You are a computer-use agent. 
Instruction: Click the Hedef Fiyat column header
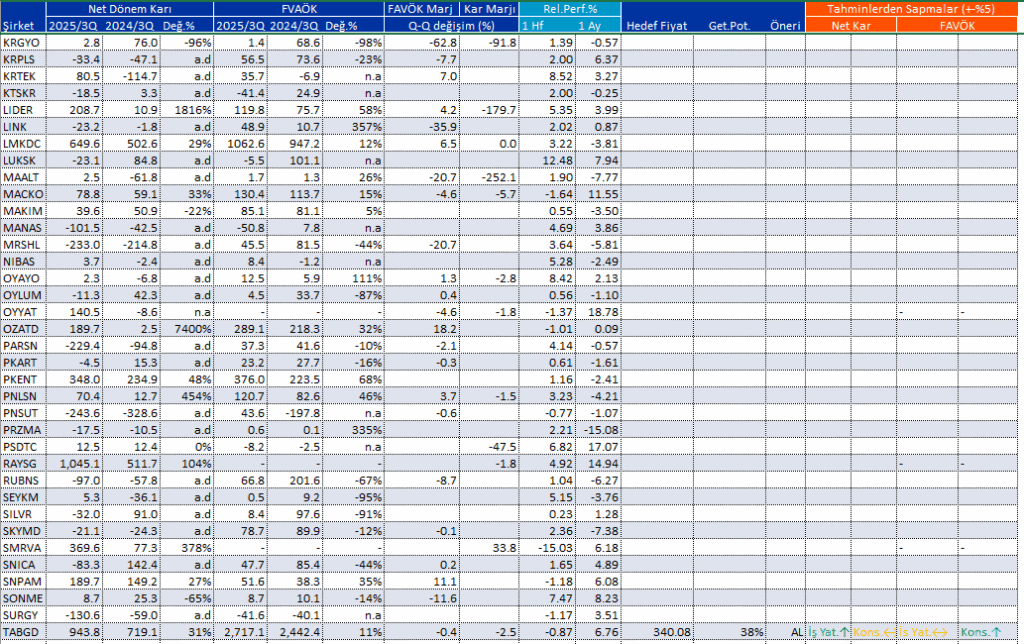point(657,25)
